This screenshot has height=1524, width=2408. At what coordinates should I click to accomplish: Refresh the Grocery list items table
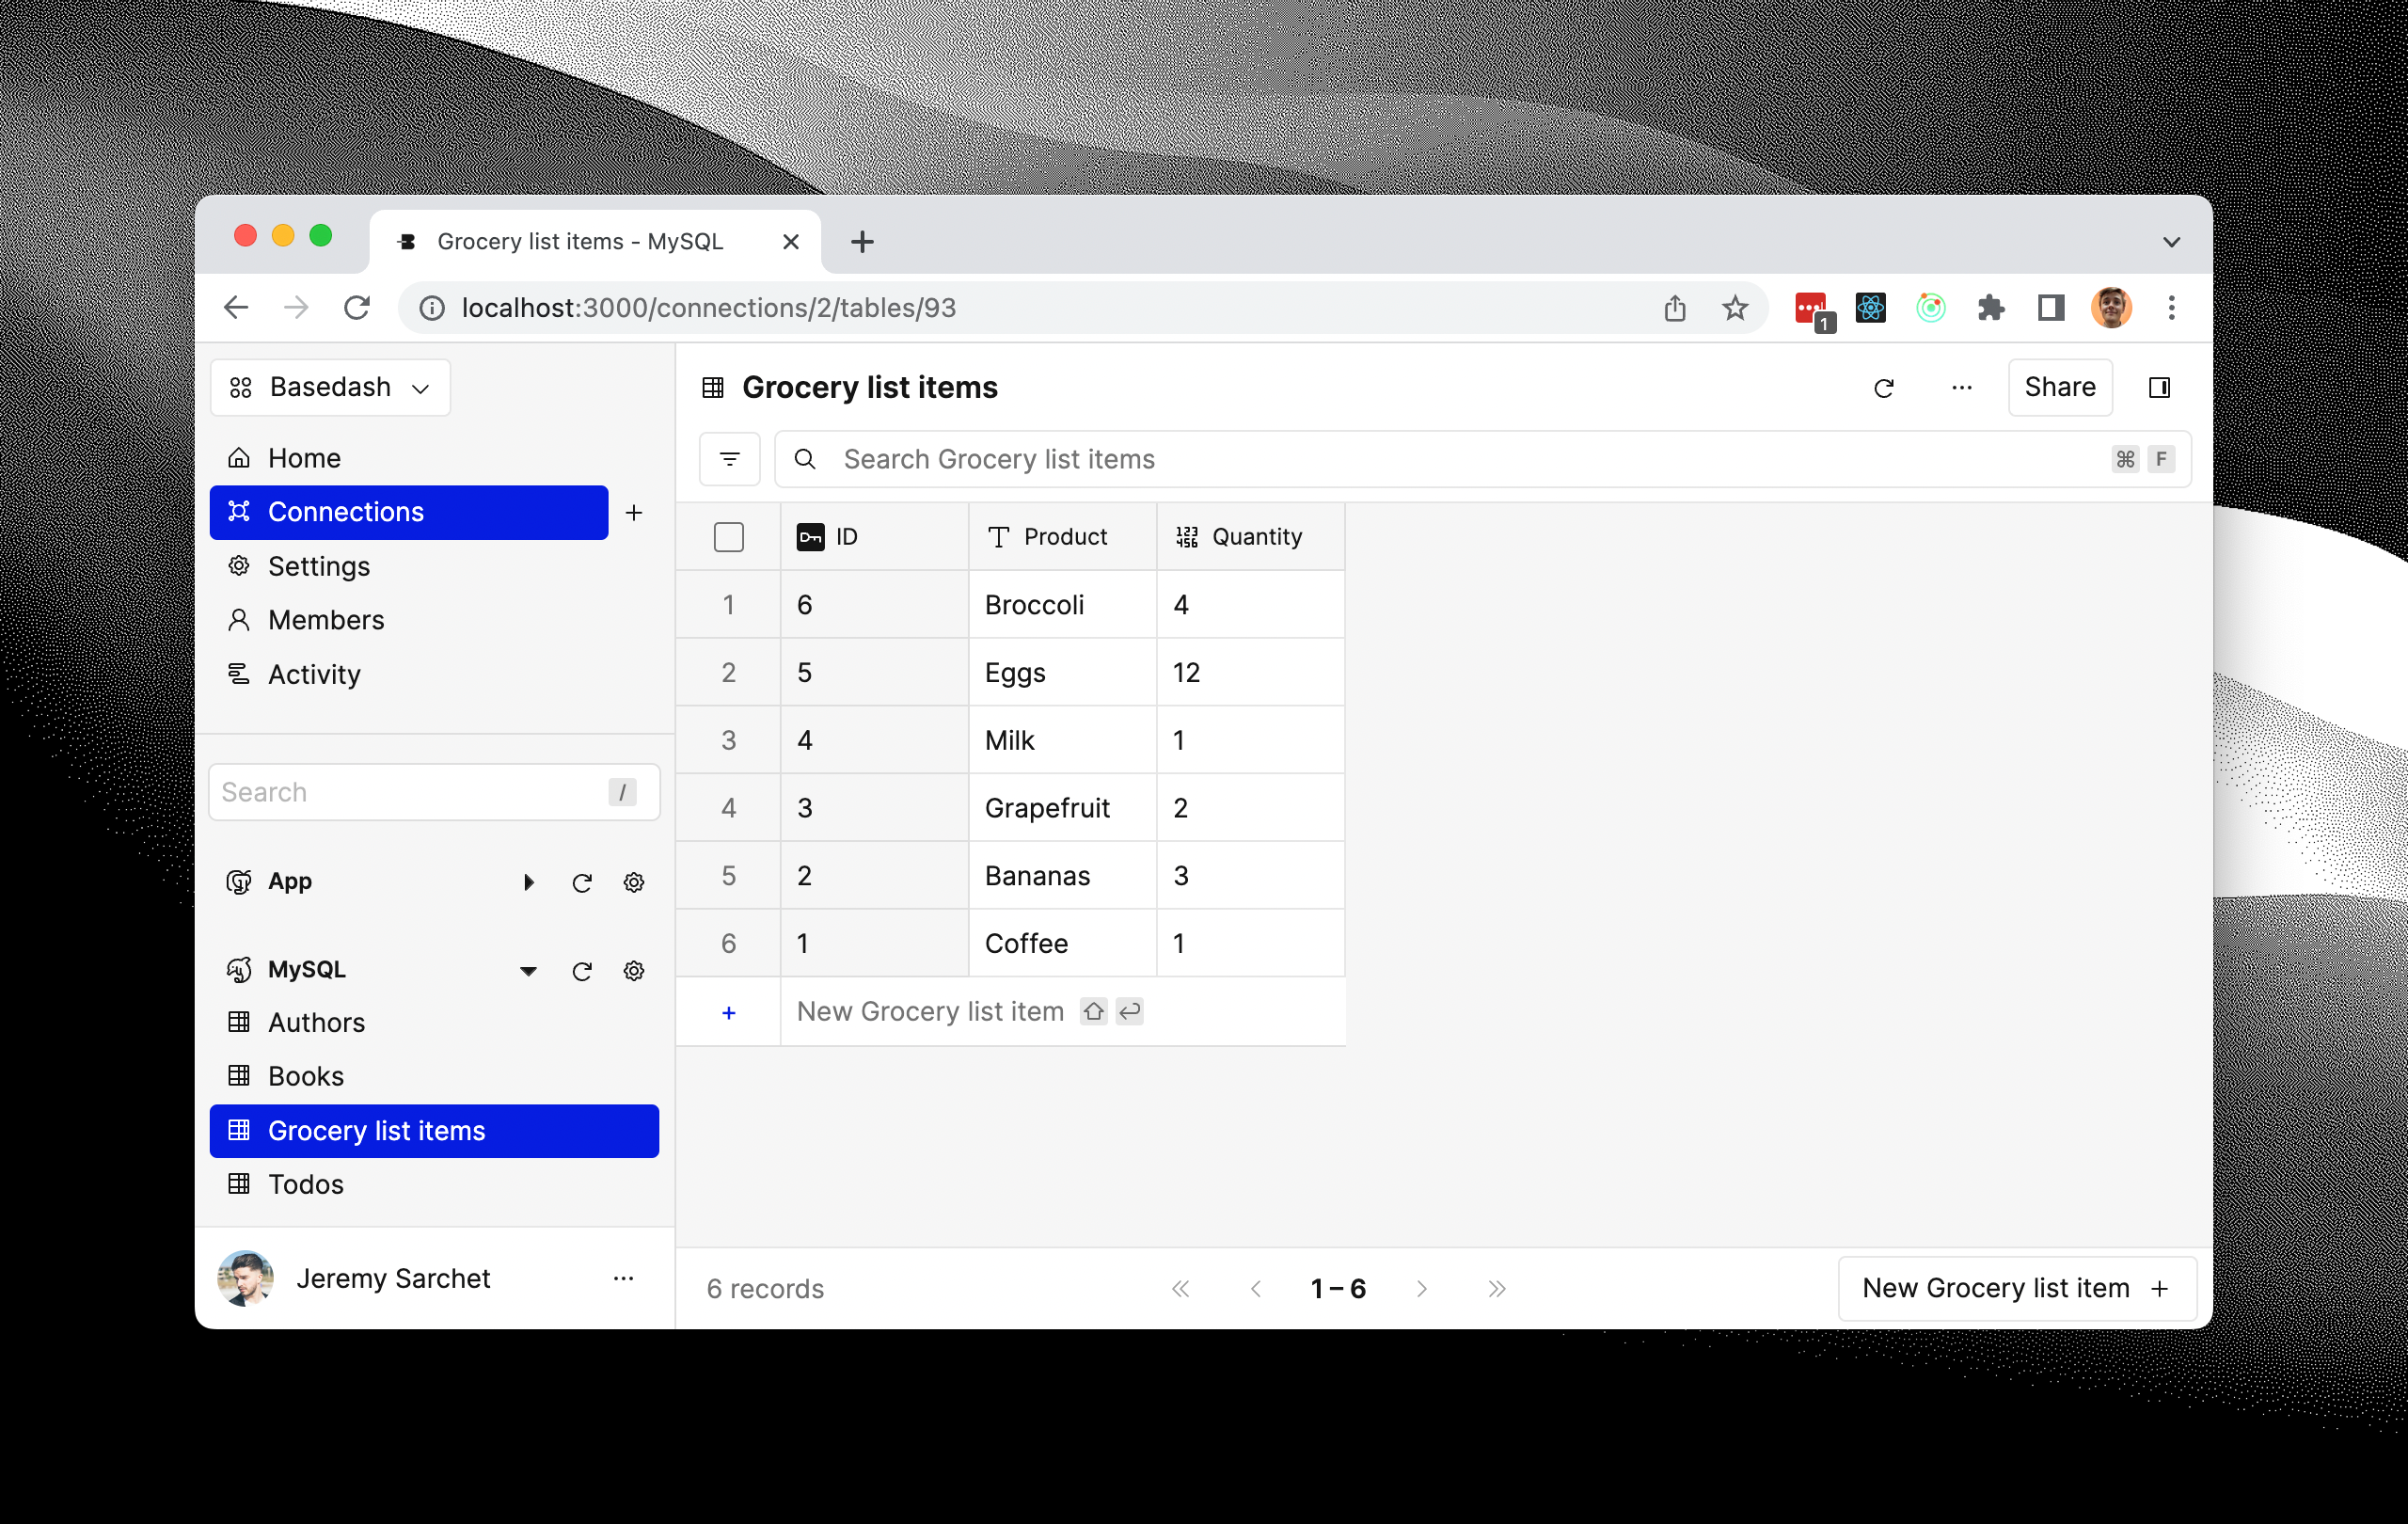[1884, 388]
